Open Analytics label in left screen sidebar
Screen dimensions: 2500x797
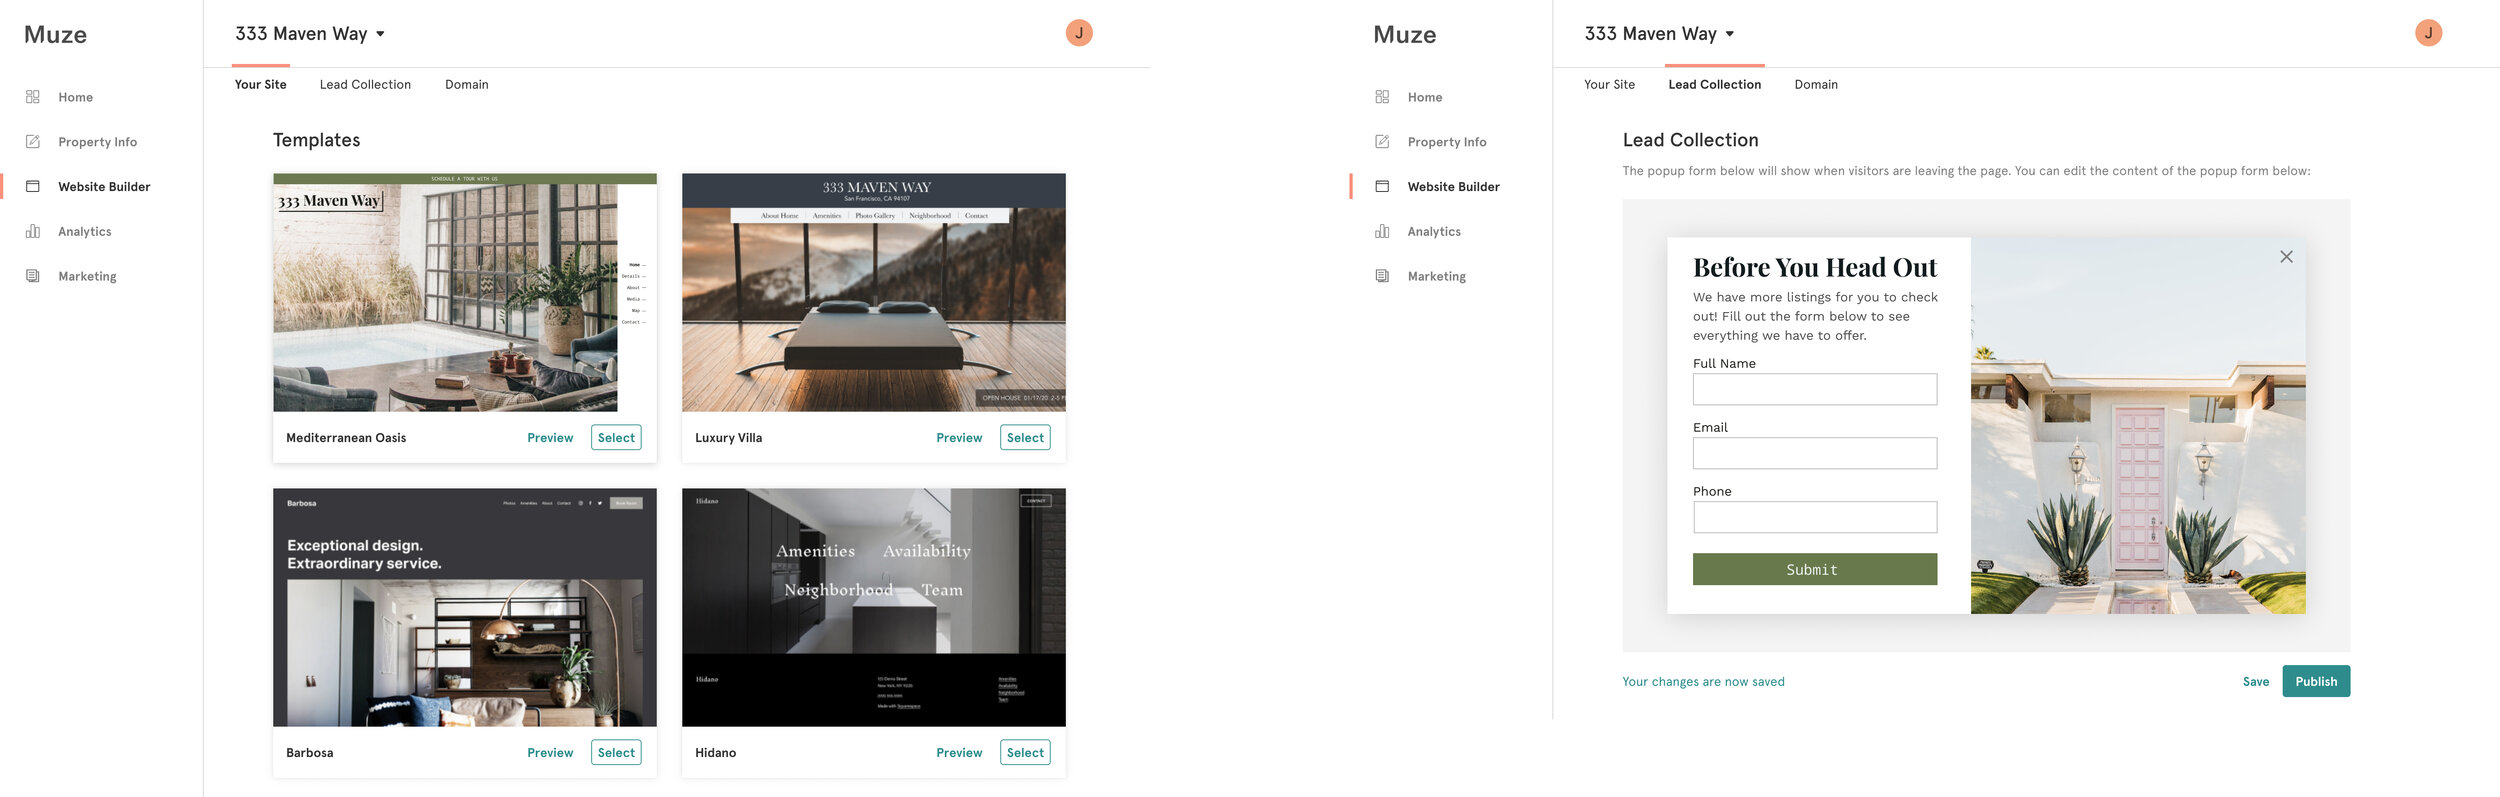pos(85,231)
